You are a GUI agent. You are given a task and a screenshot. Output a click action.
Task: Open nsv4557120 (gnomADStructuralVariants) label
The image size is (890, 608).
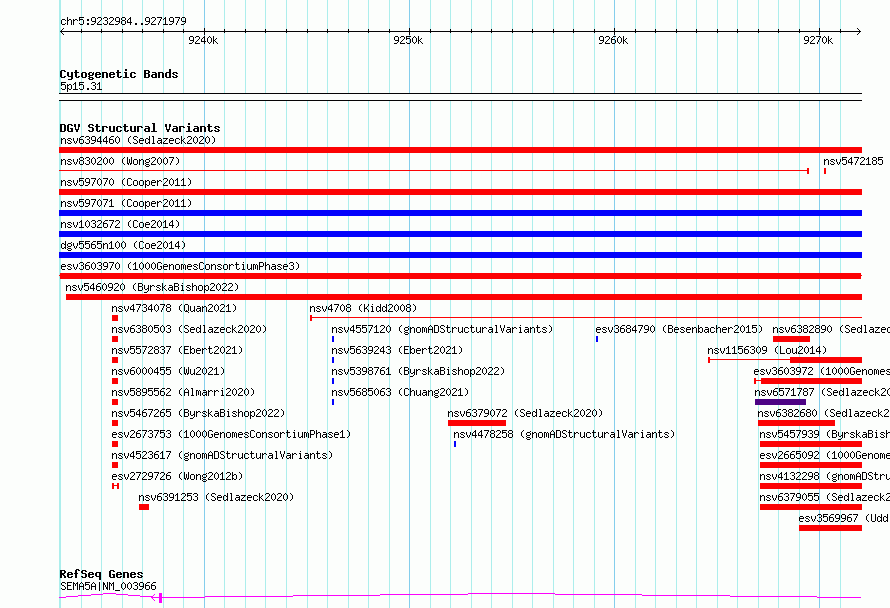click(x=442, y=329)
